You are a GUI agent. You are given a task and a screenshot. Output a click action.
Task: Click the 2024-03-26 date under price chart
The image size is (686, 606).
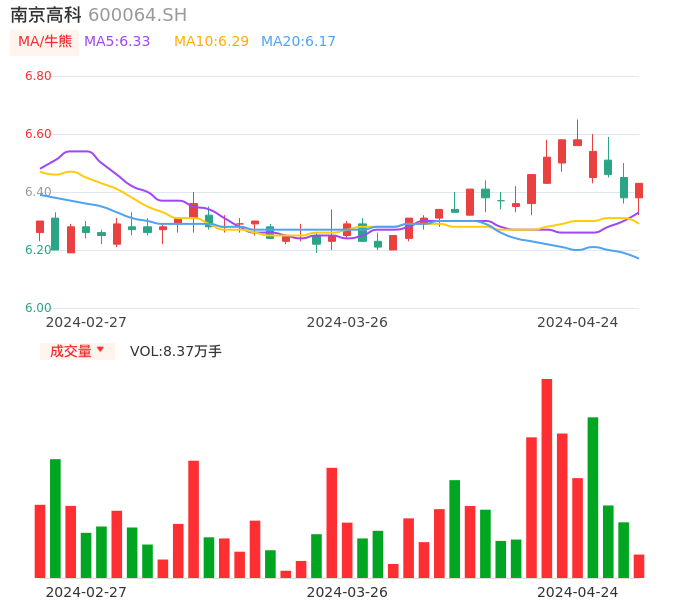coord(347,322)
